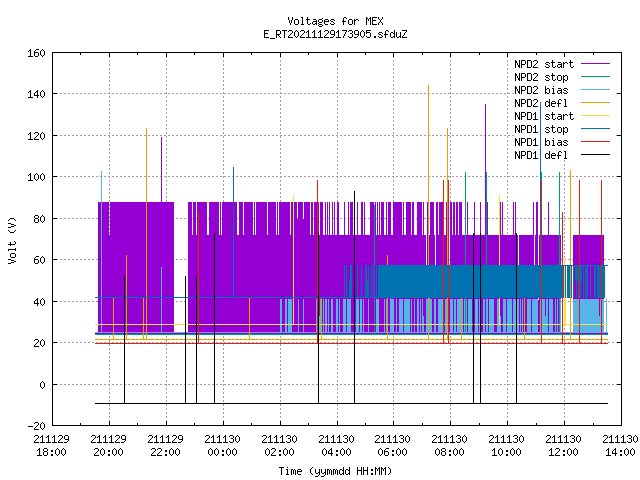Click the 211130 14:00 time tick label
Screen dimensions: 640x480
coord(620,446)
